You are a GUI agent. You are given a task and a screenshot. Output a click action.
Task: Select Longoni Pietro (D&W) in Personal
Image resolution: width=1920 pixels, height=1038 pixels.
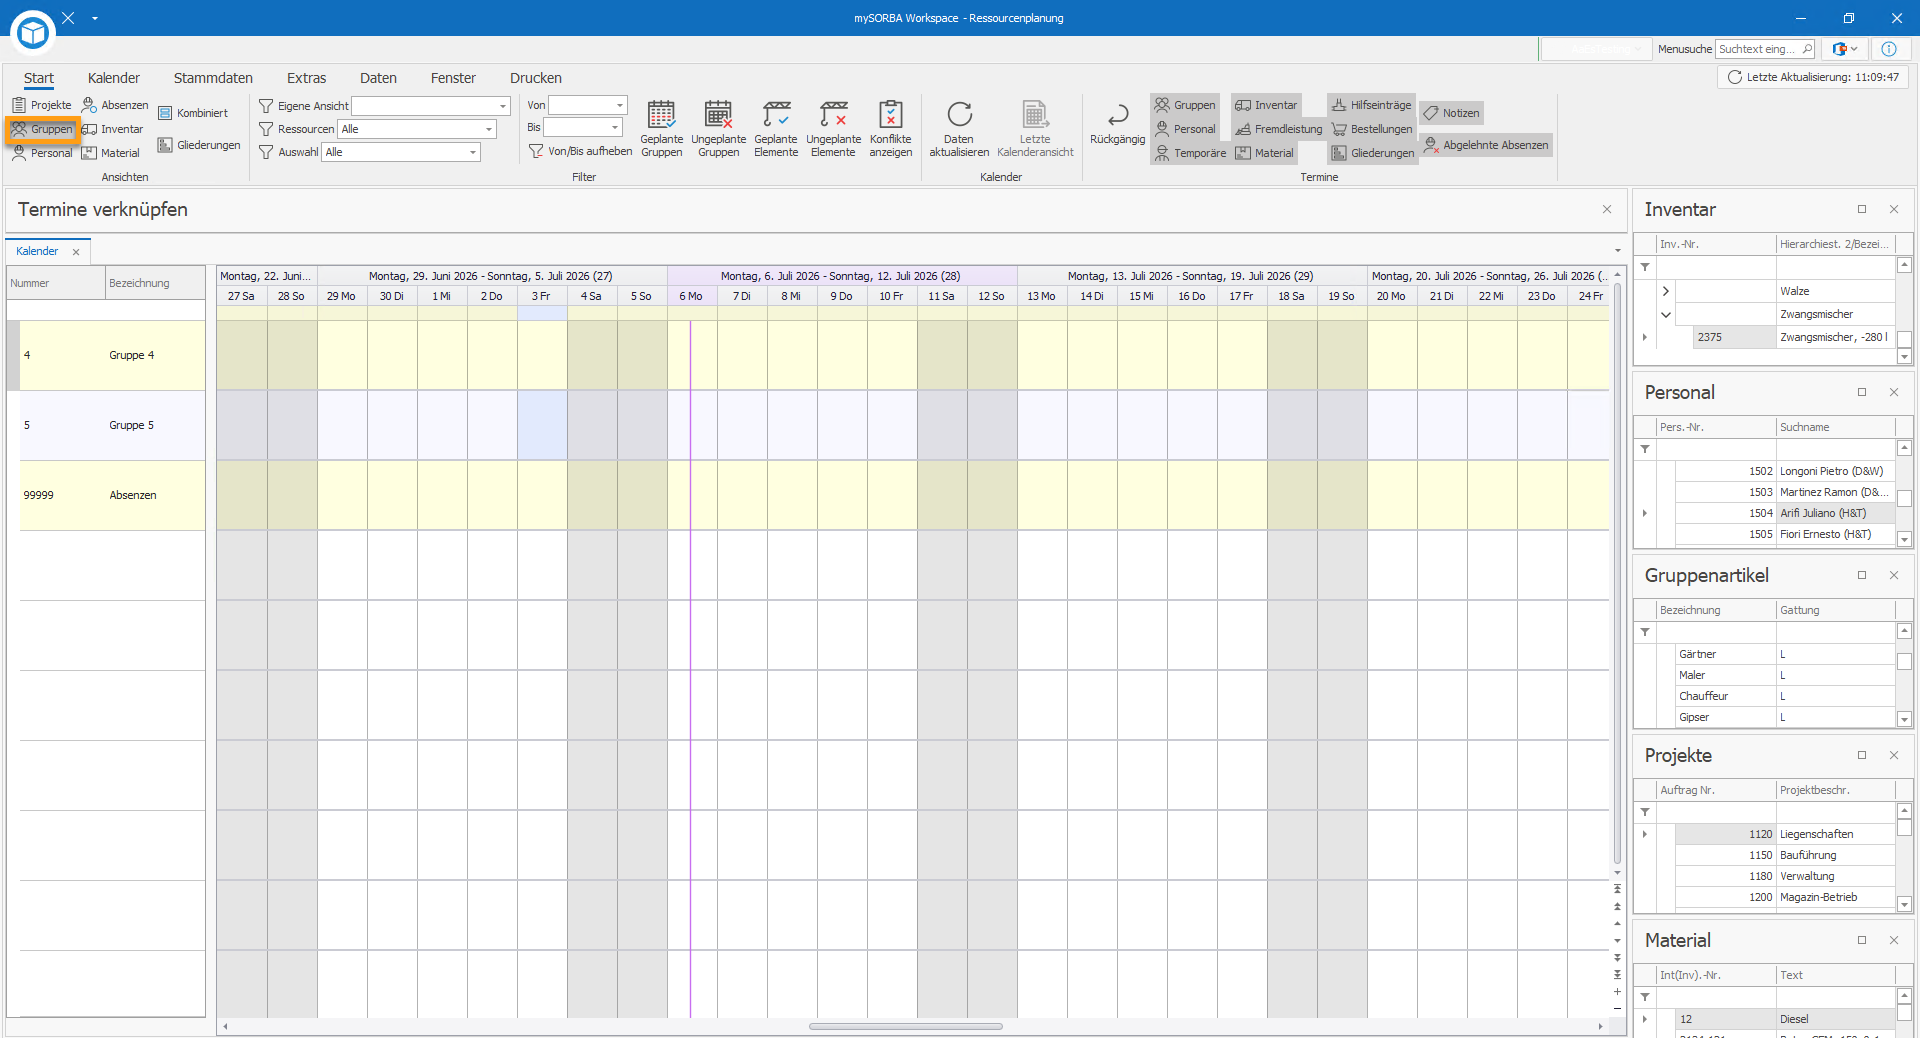pos(1832,471)
